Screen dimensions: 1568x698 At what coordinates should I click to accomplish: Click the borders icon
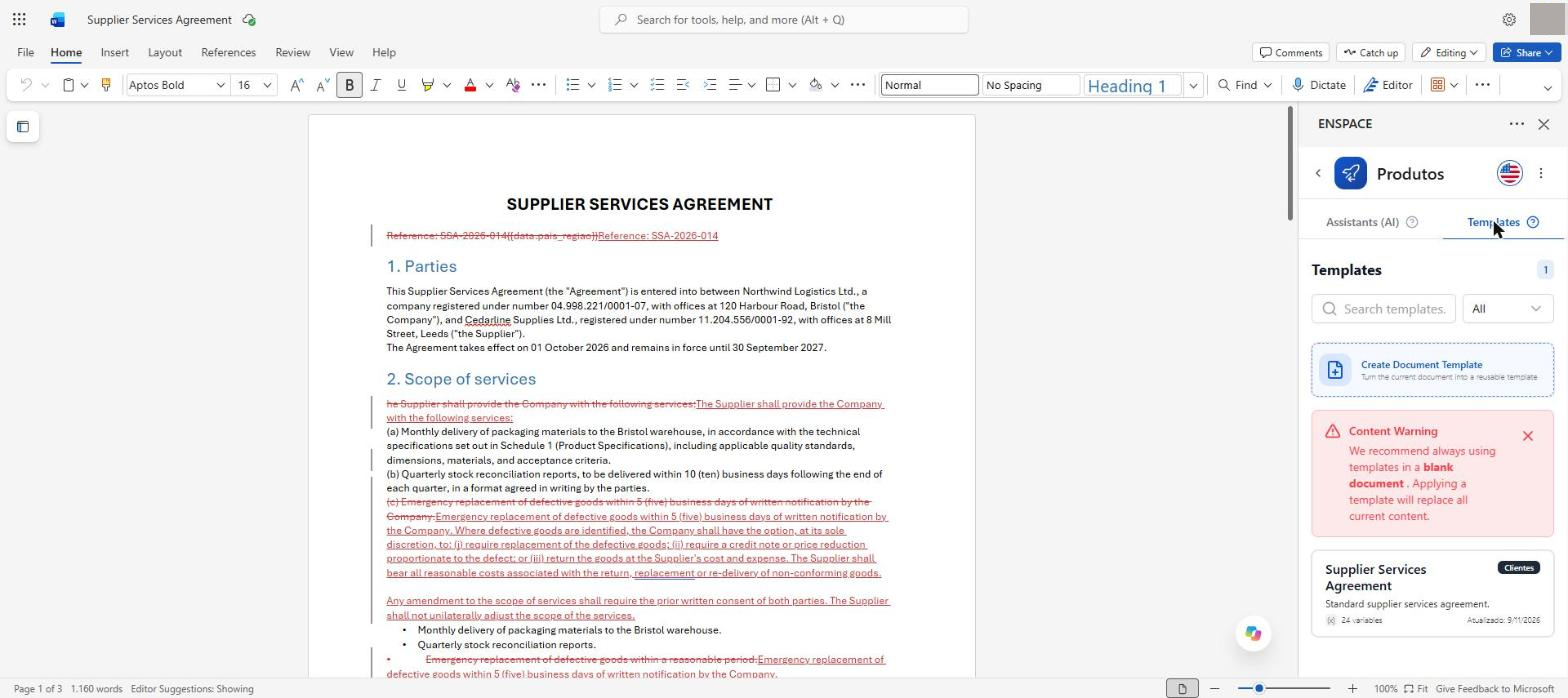coord(773,85)
